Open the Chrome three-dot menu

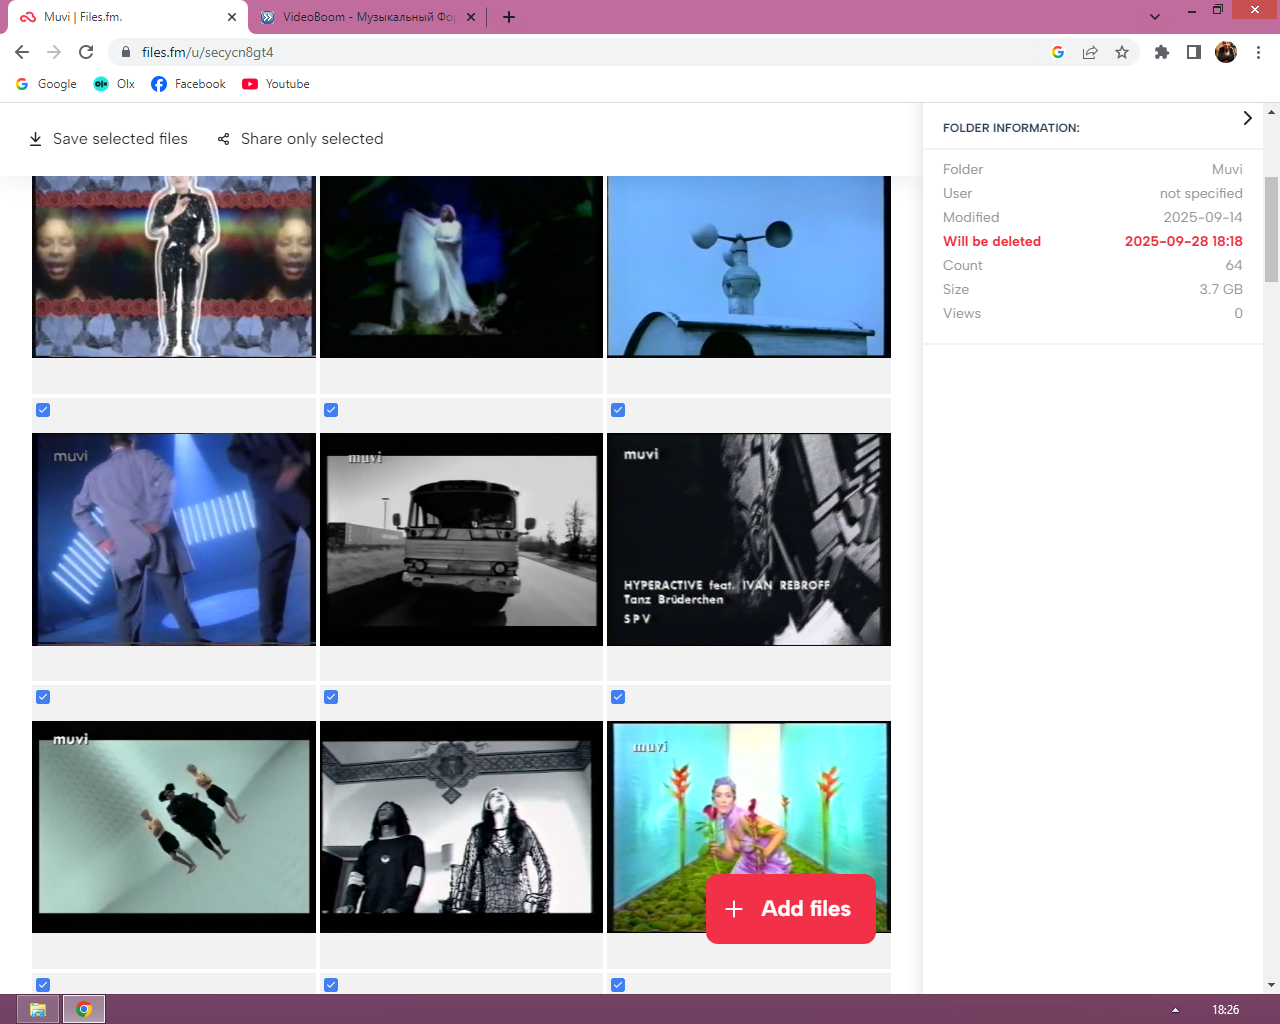tap(1258, 52)
